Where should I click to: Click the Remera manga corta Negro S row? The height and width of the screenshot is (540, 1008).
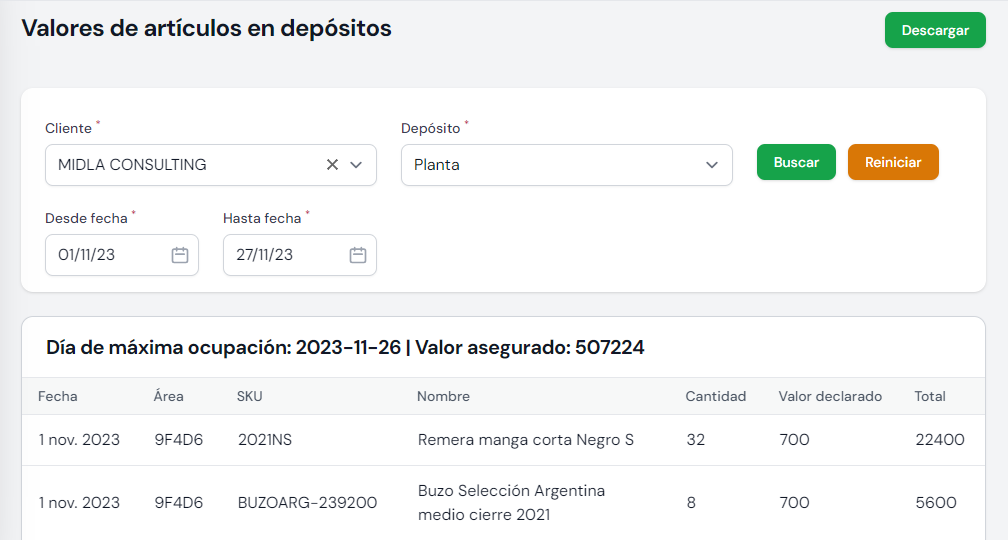(525, 440)
